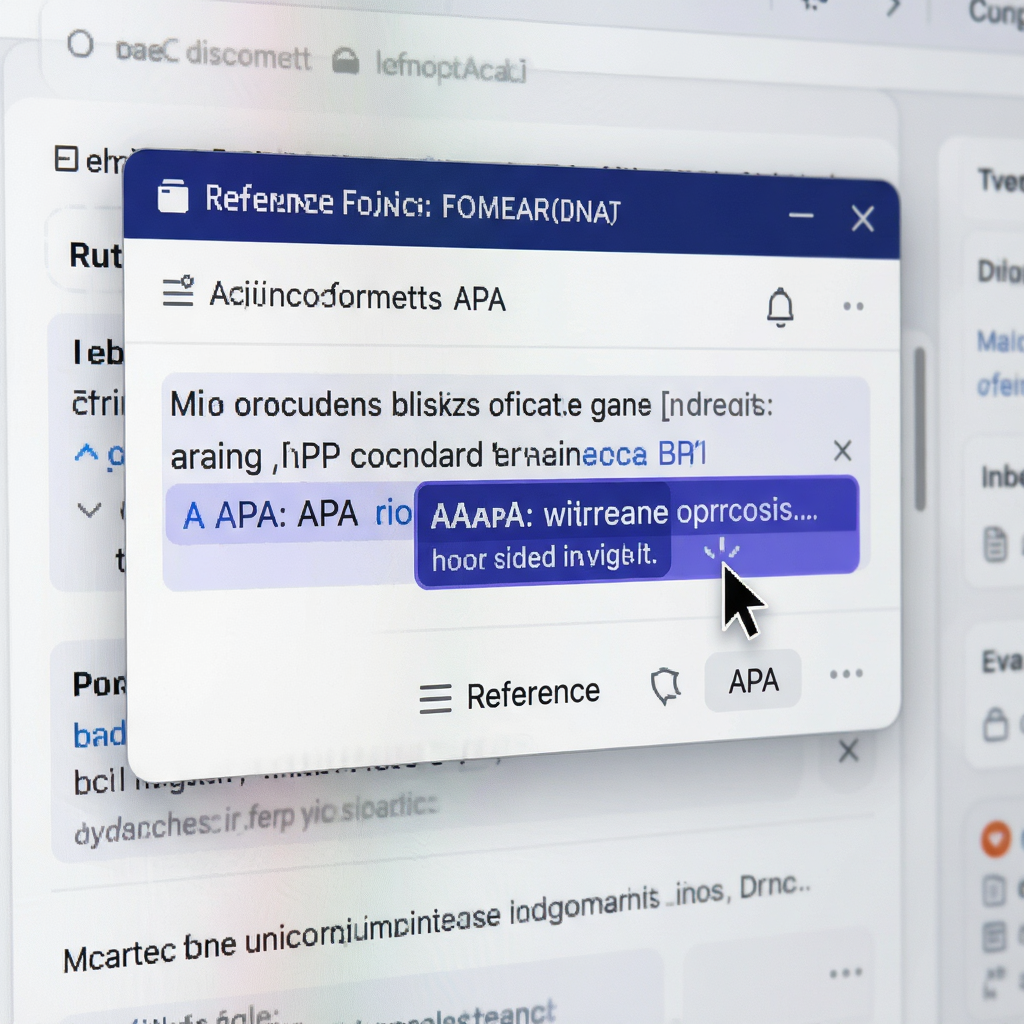Click the document icon in right sidebar
Image resolution: width=1024 pixels, height=1024 pixels.
995,545
